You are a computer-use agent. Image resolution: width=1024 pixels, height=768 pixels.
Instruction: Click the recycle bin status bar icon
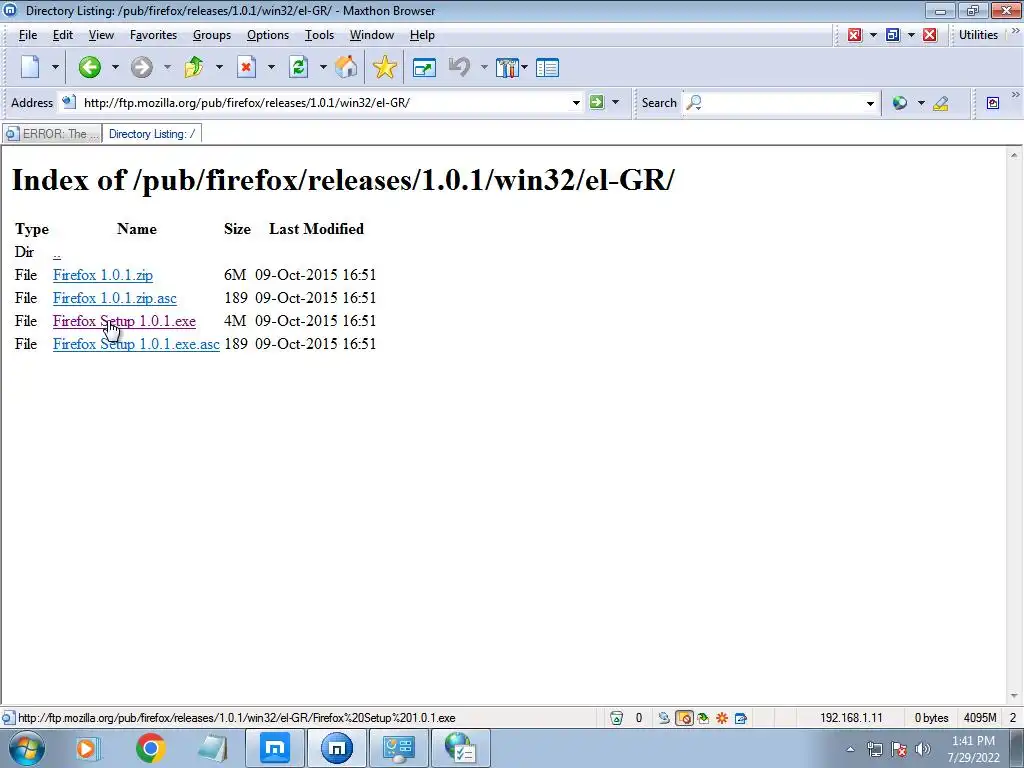pyautogui.click(x=616, y=718)
